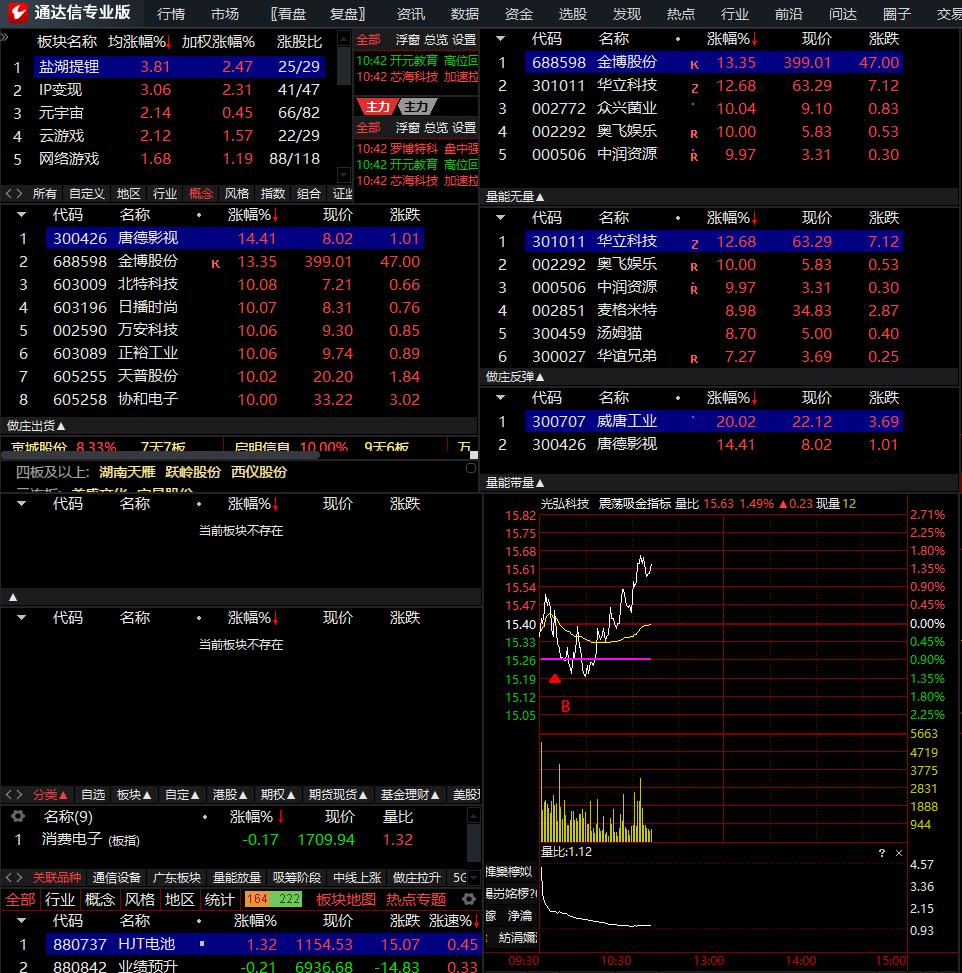Click the vertical scrollbar thumb beside 盐湖提锂 row

pos(344,65)
